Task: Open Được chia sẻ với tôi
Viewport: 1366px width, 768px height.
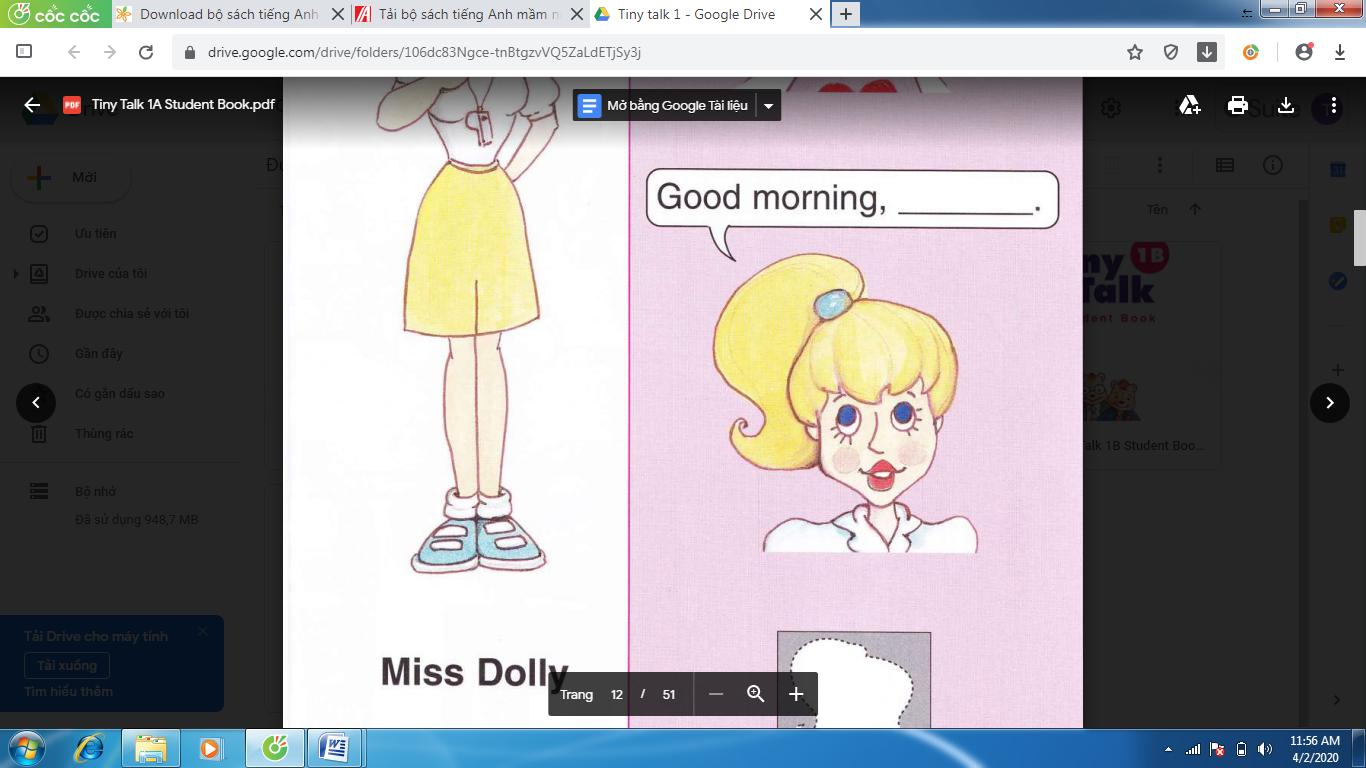Action: point(132,313)
